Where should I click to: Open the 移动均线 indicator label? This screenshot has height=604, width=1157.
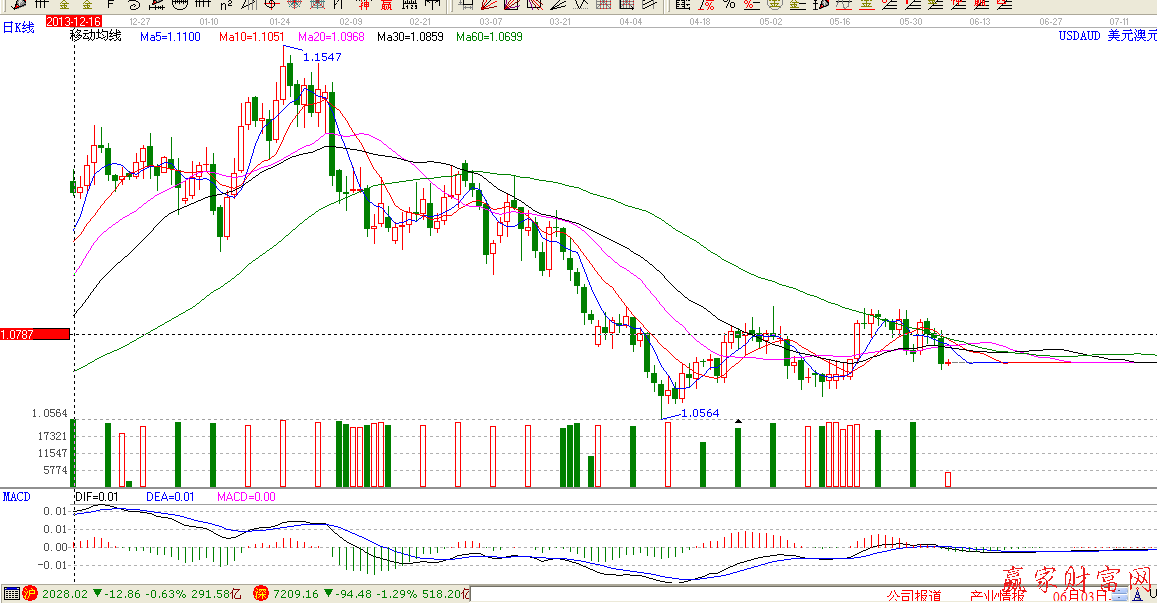coord(95,36)
